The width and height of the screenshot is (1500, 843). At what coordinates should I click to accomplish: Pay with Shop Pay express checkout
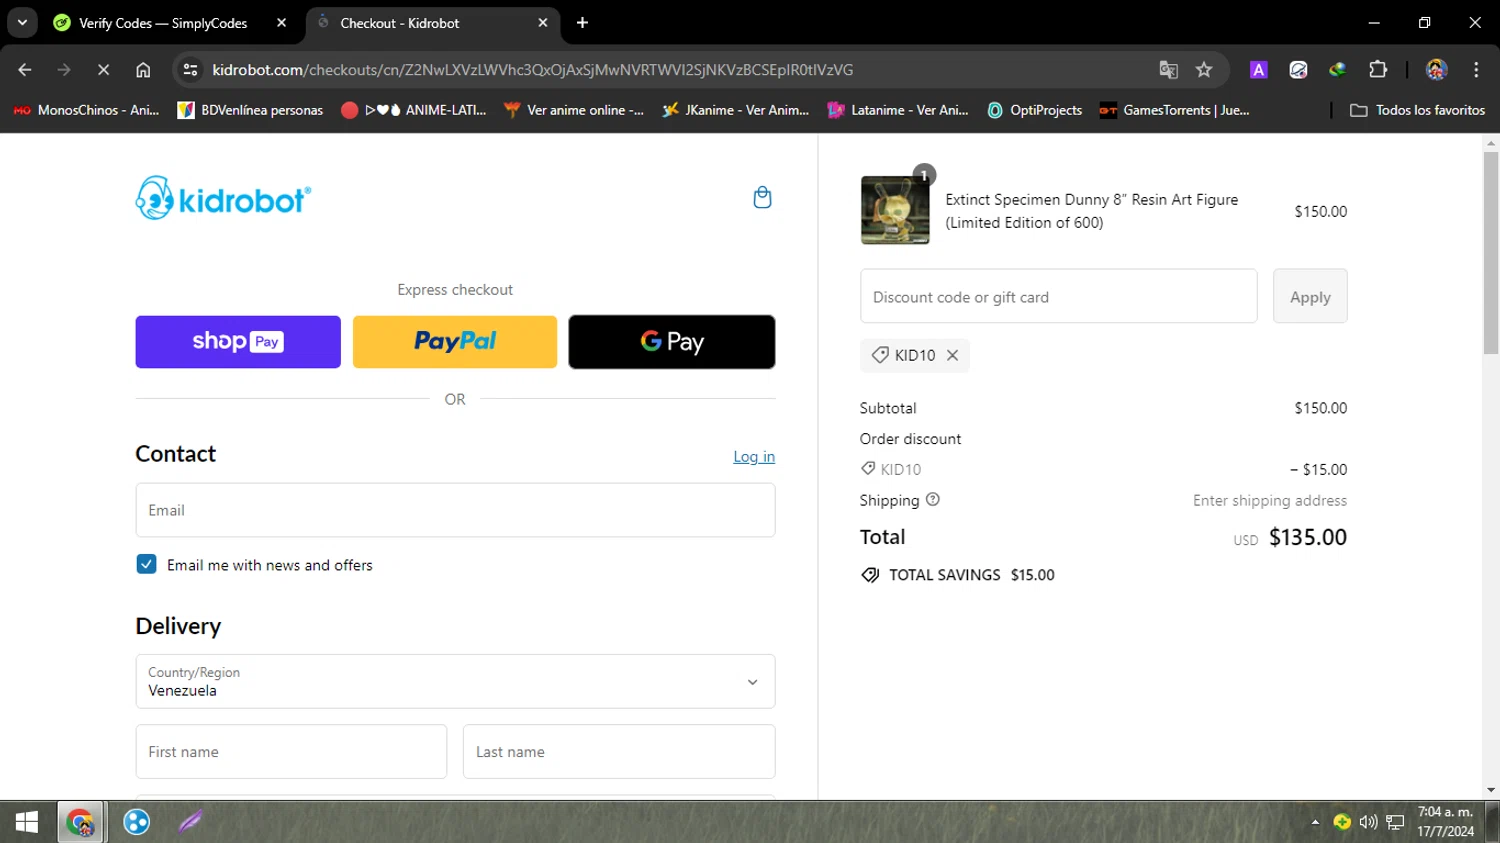point(238,342)
